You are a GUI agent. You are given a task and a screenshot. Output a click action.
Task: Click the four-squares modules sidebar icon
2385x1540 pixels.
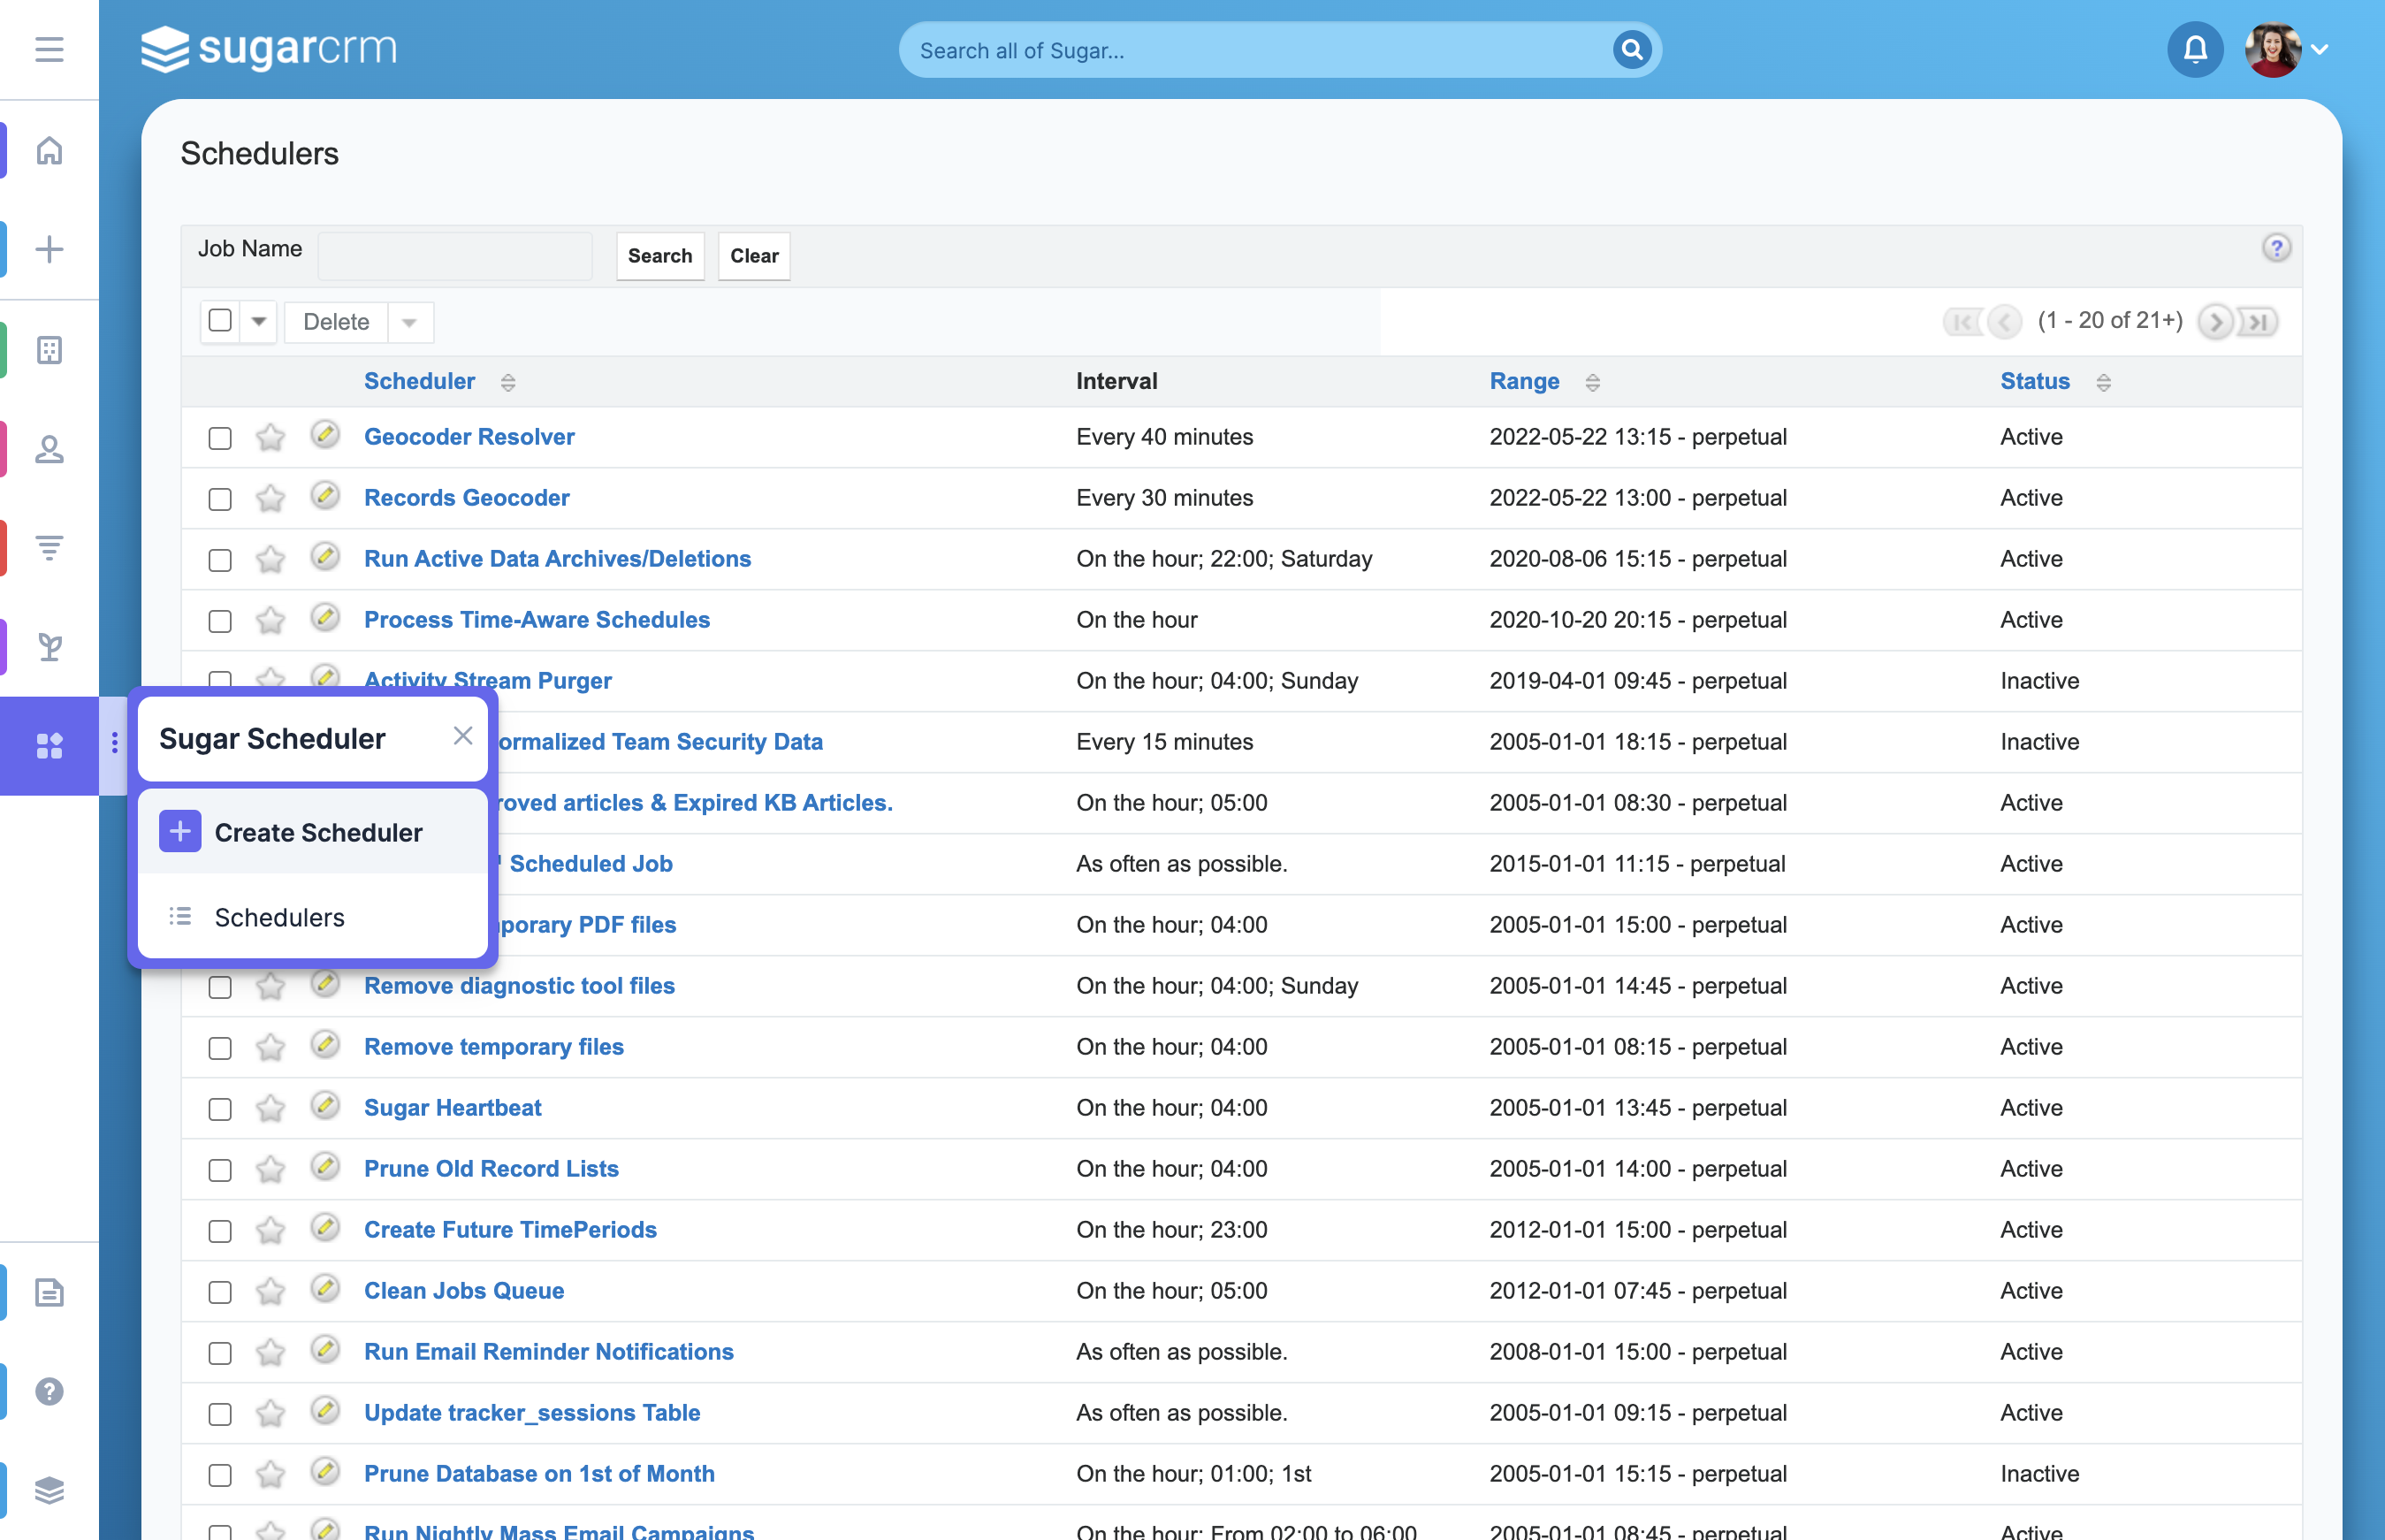coord(49,746)
